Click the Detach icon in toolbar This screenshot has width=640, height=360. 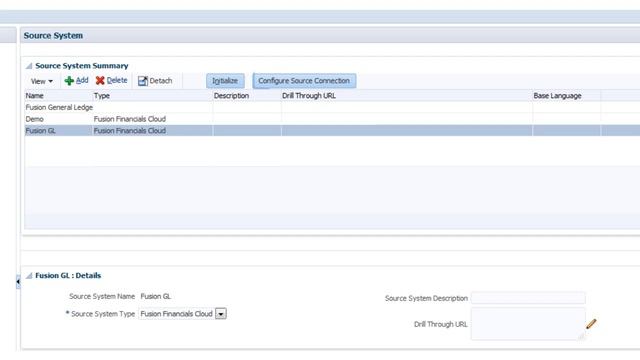142,81
